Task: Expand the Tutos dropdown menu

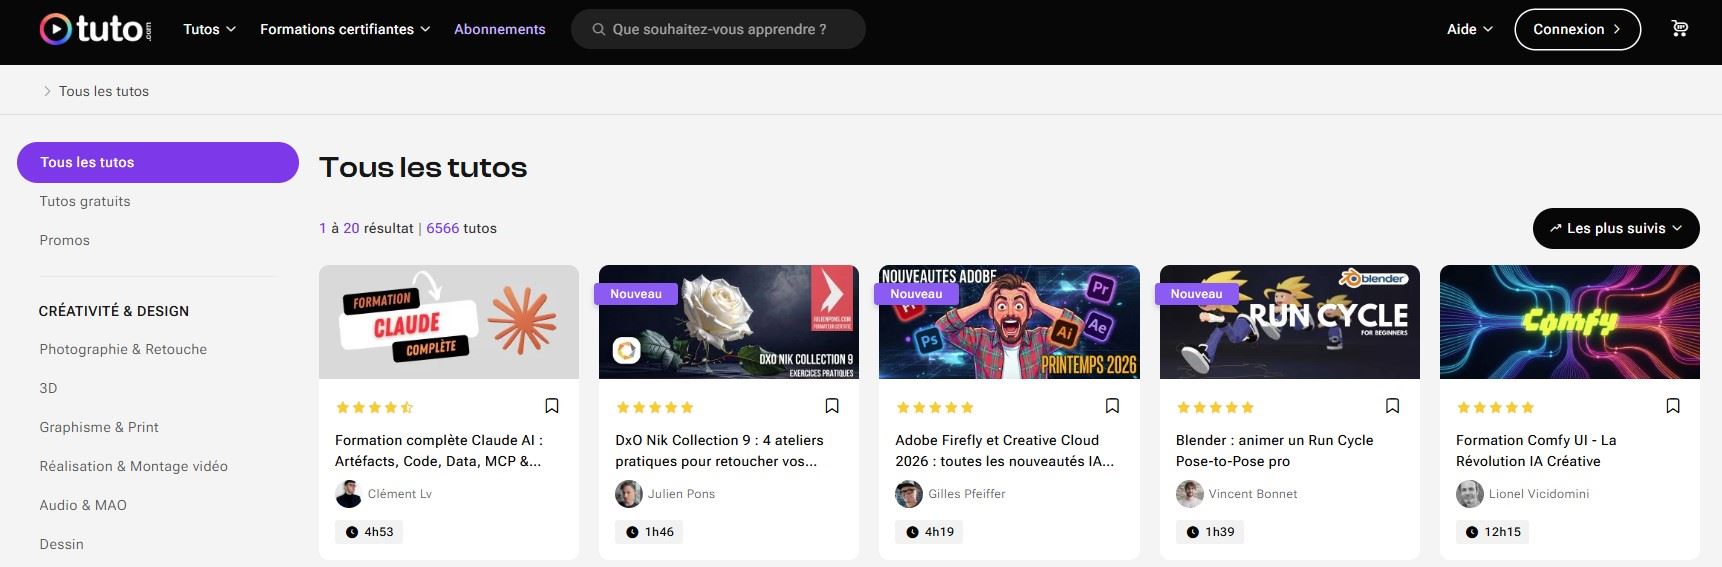Action: (209, 29)
